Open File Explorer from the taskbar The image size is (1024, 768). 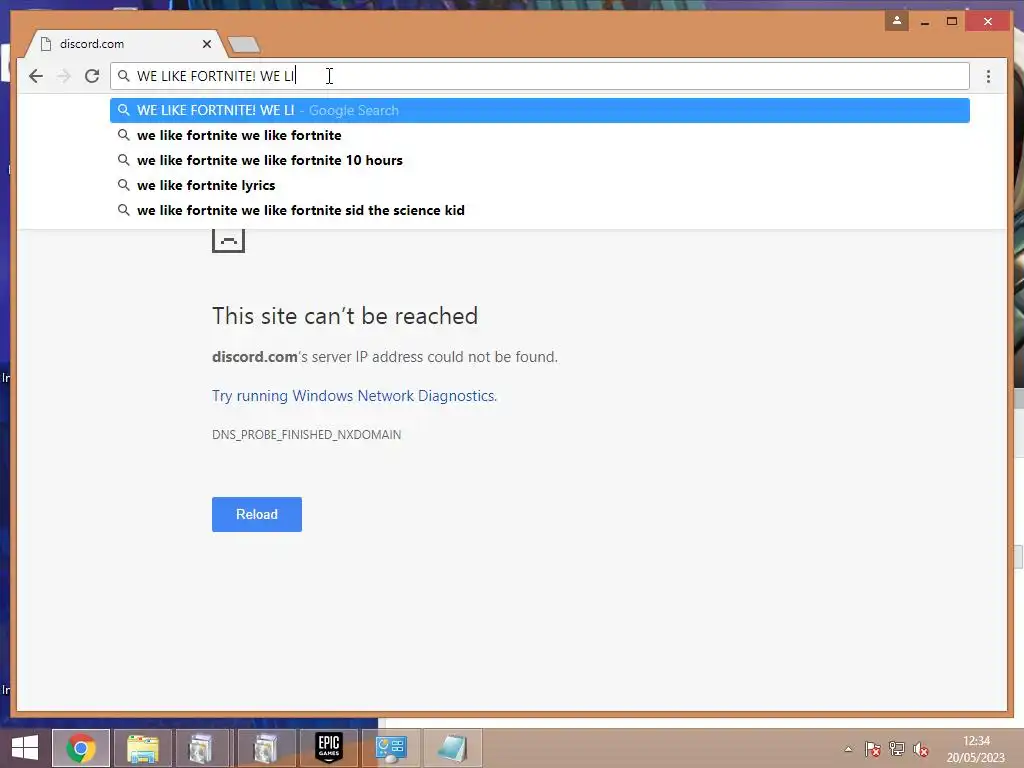point(143,748)
